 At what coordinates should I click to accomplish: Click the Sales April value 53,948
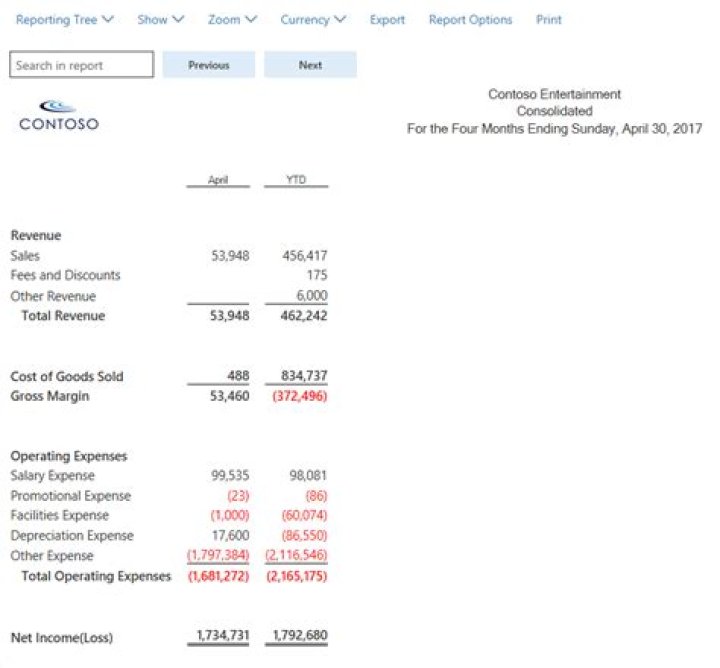point(230,256)
